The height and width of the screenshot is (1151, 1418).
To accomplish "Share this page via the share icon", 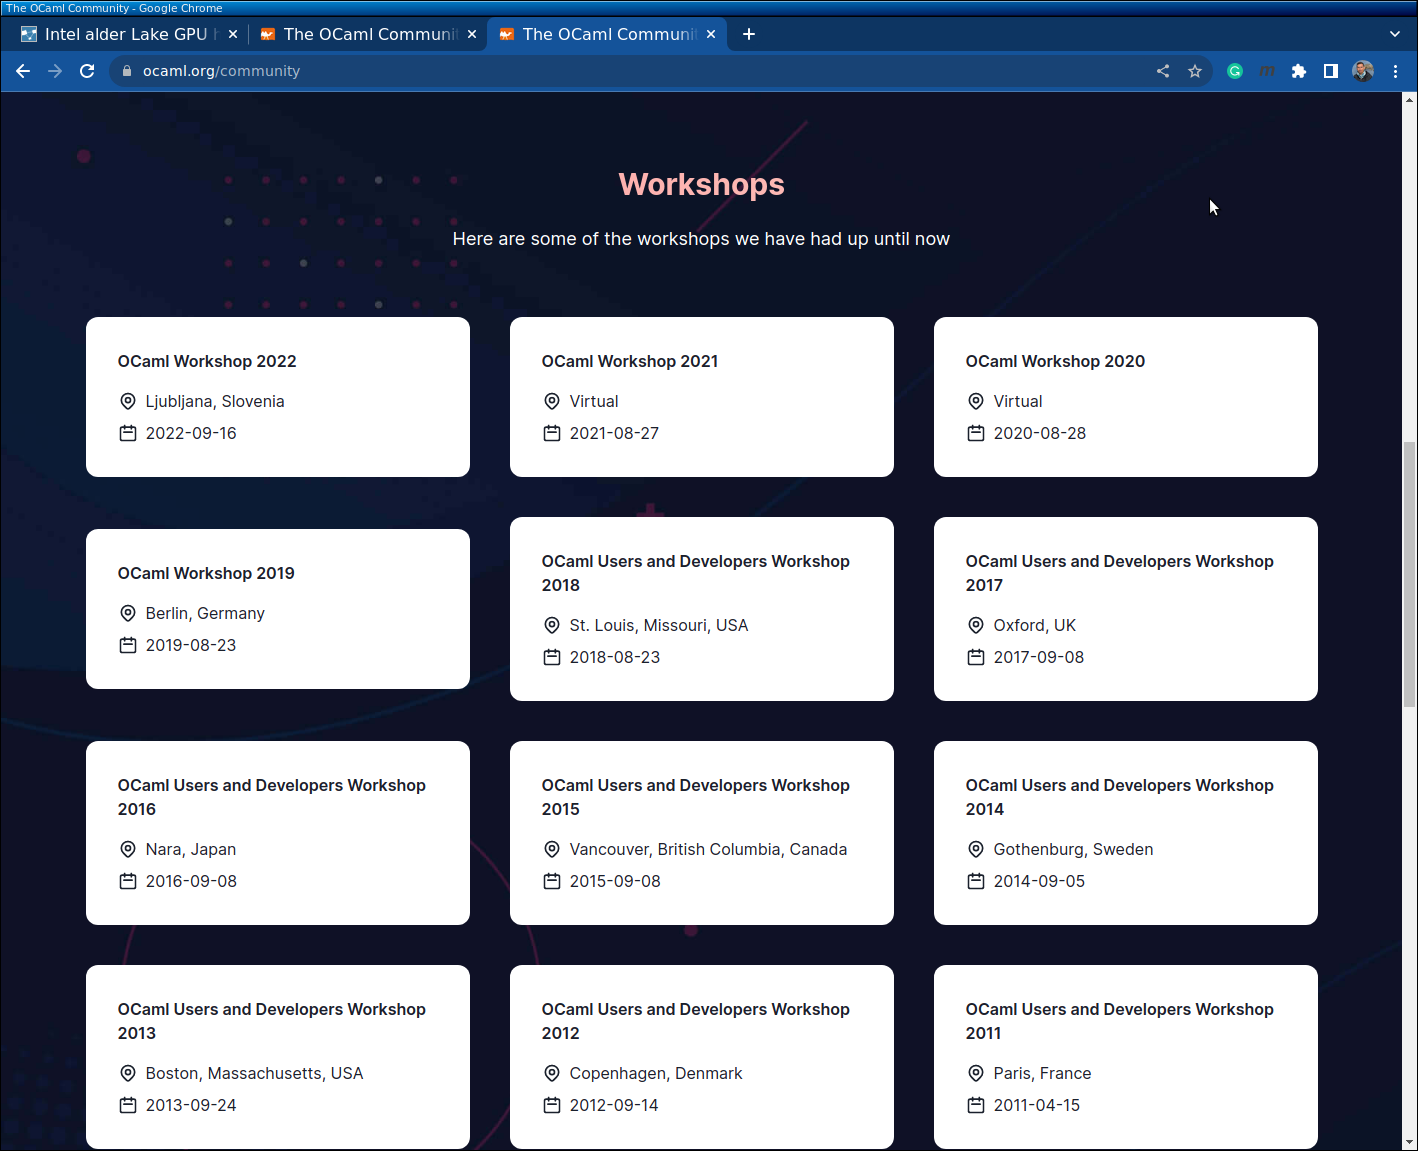I will (1163, 71).
